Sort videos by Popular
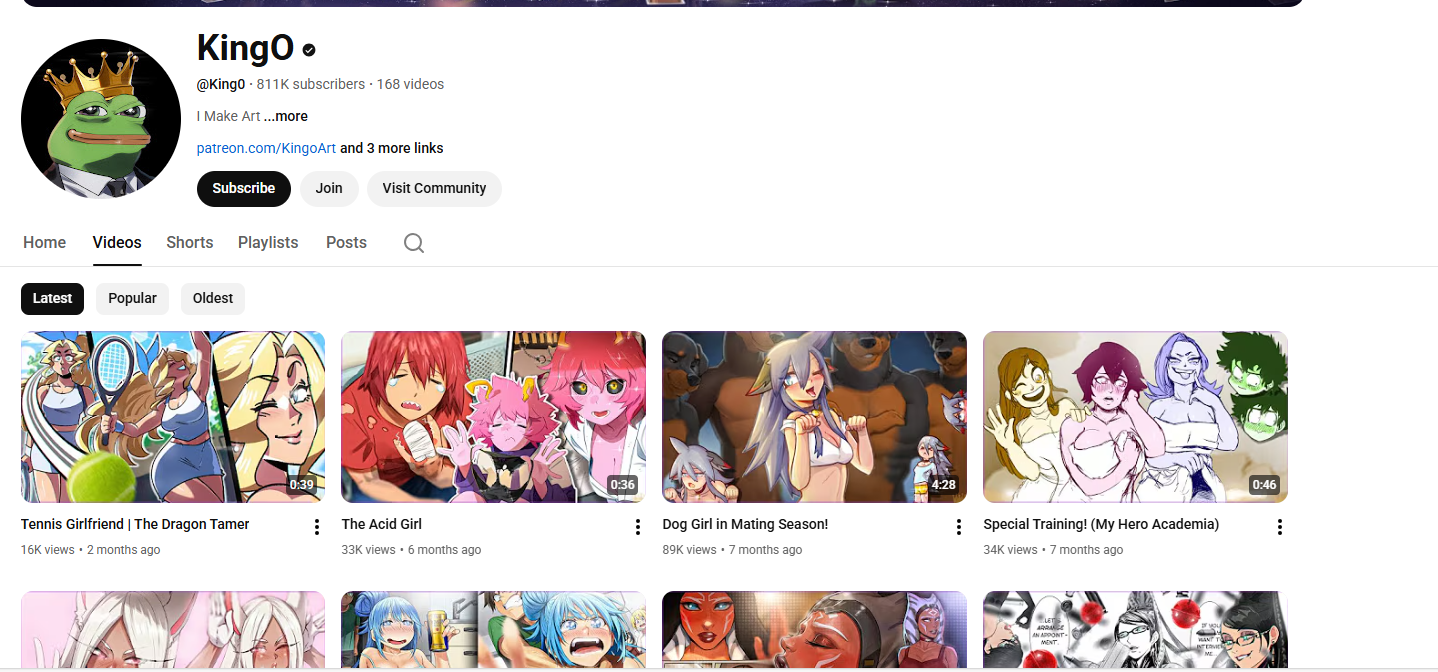The height and width of the screenshot is (672, 1438). pyautogui.click(x=132, y=298)
